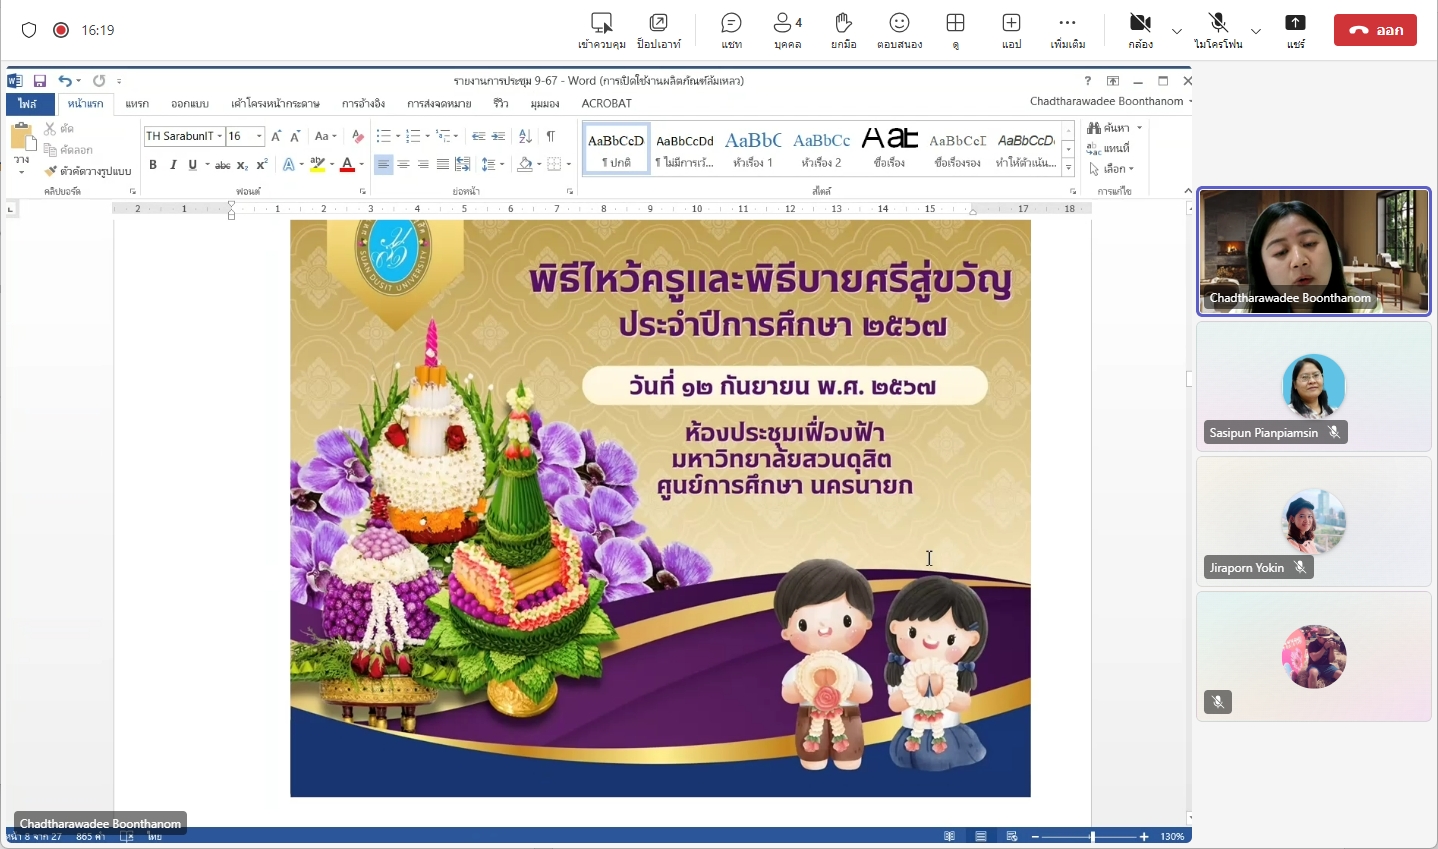Open the reactions menu (ตอบสนอง)

899,30
